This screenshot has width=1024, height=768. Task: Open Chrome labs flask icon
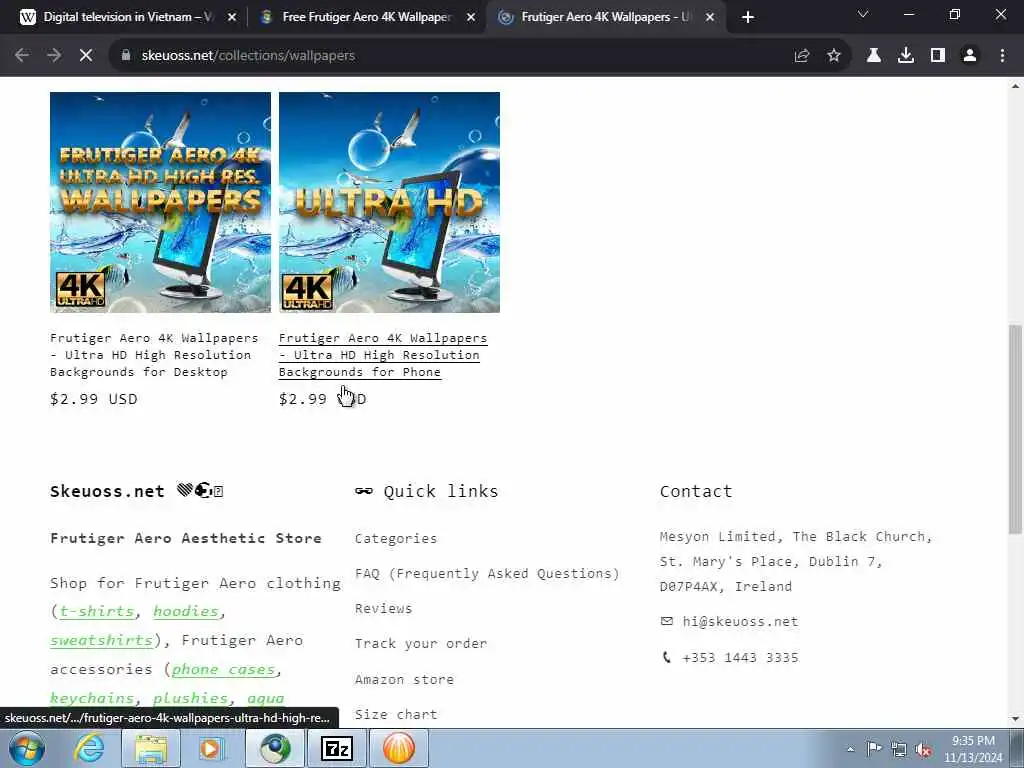click(x=874, y=56)
